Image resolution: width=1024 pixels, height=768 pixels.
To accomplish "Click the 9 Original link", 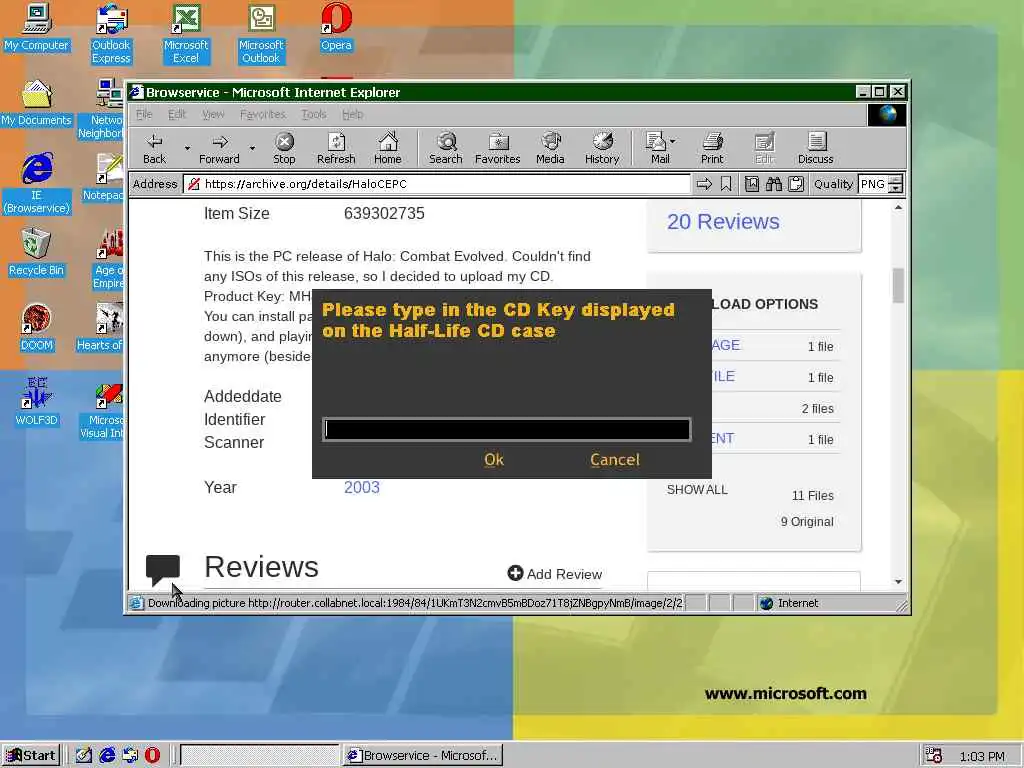I will pos(807,522).
